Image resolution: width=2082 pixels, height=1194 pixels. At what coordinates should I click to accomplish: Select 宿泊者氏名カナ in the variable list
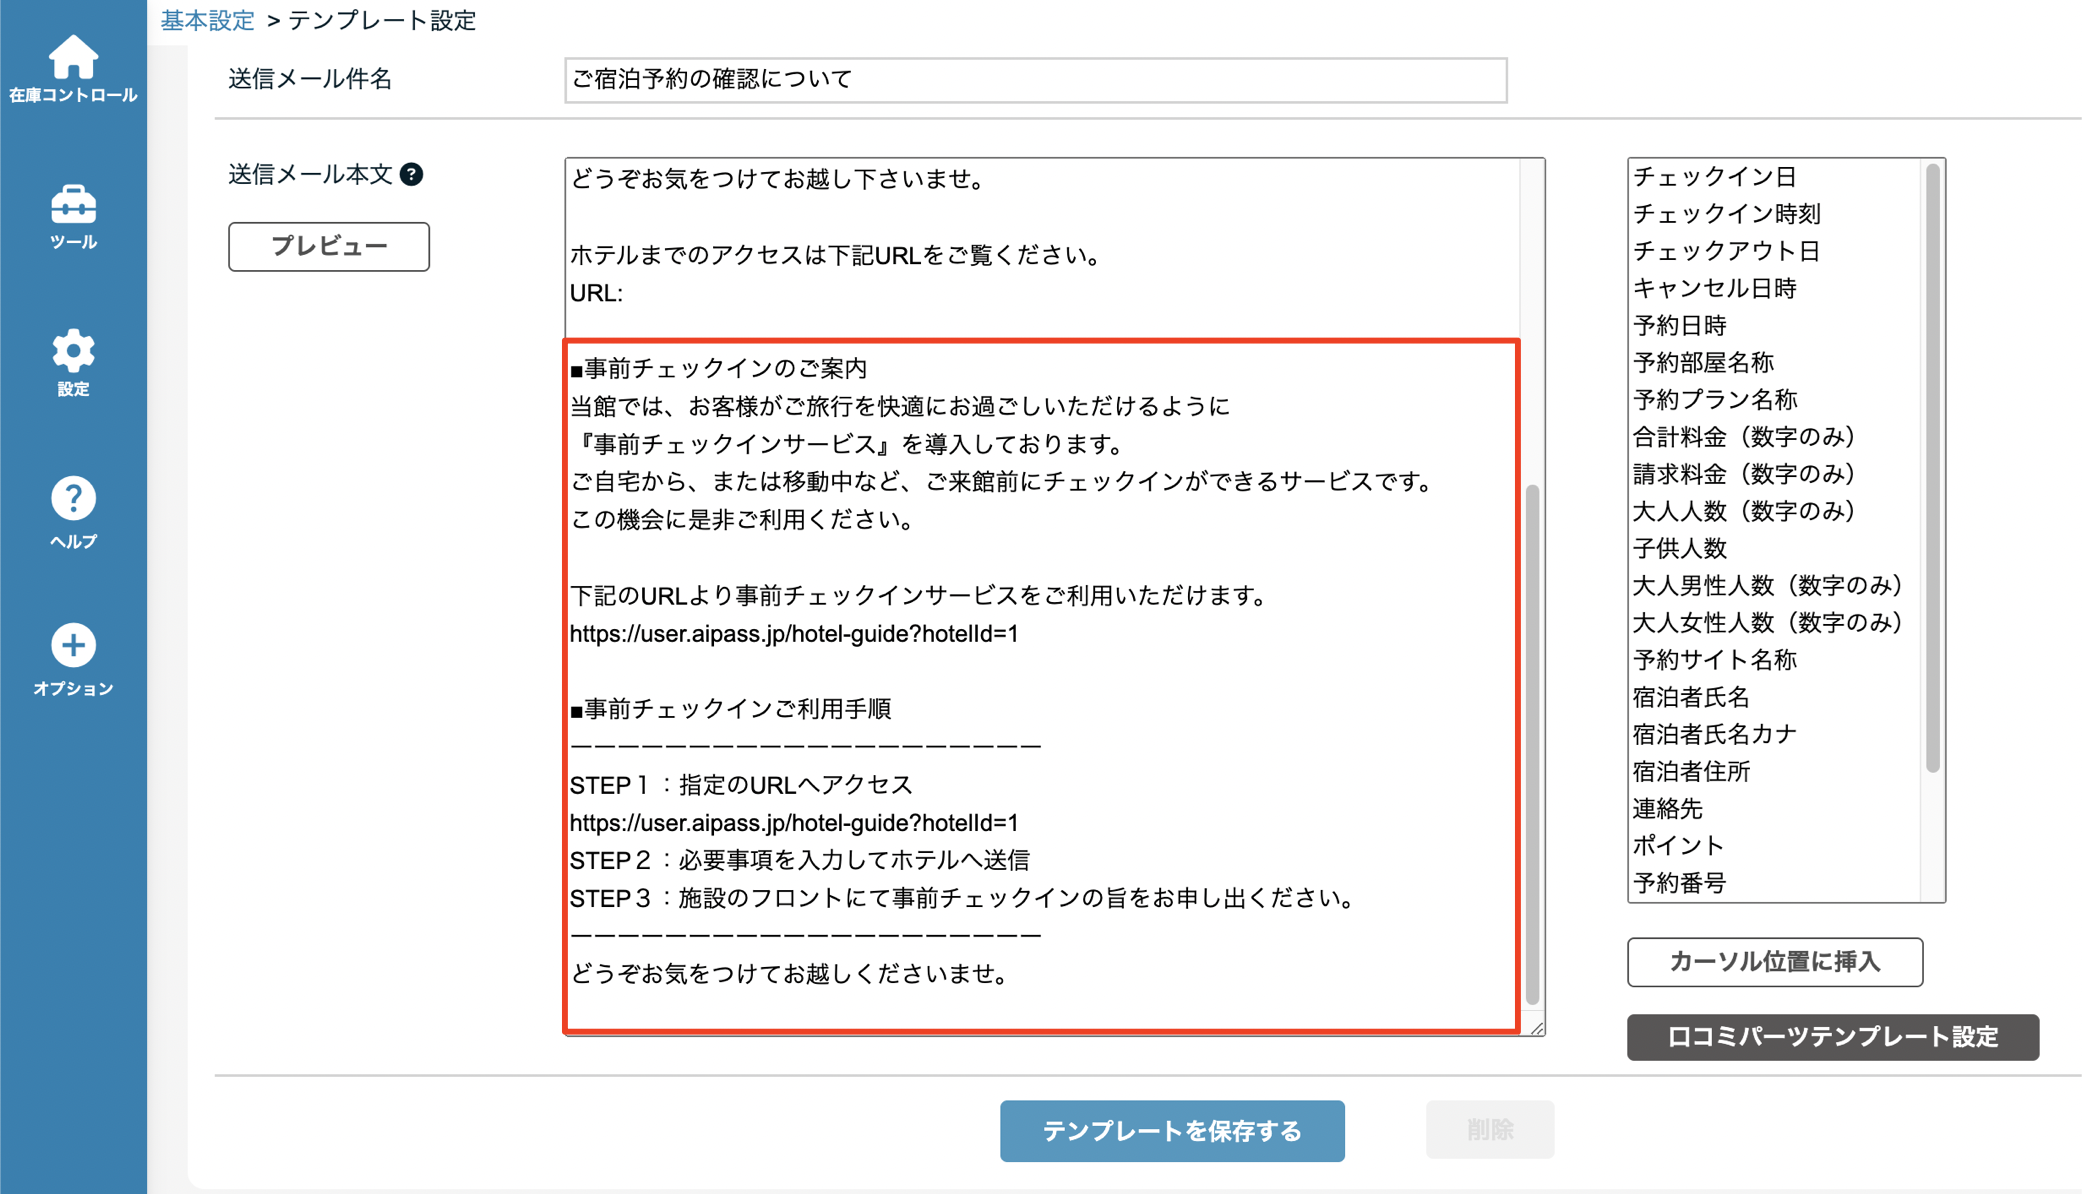point(1775,734)
